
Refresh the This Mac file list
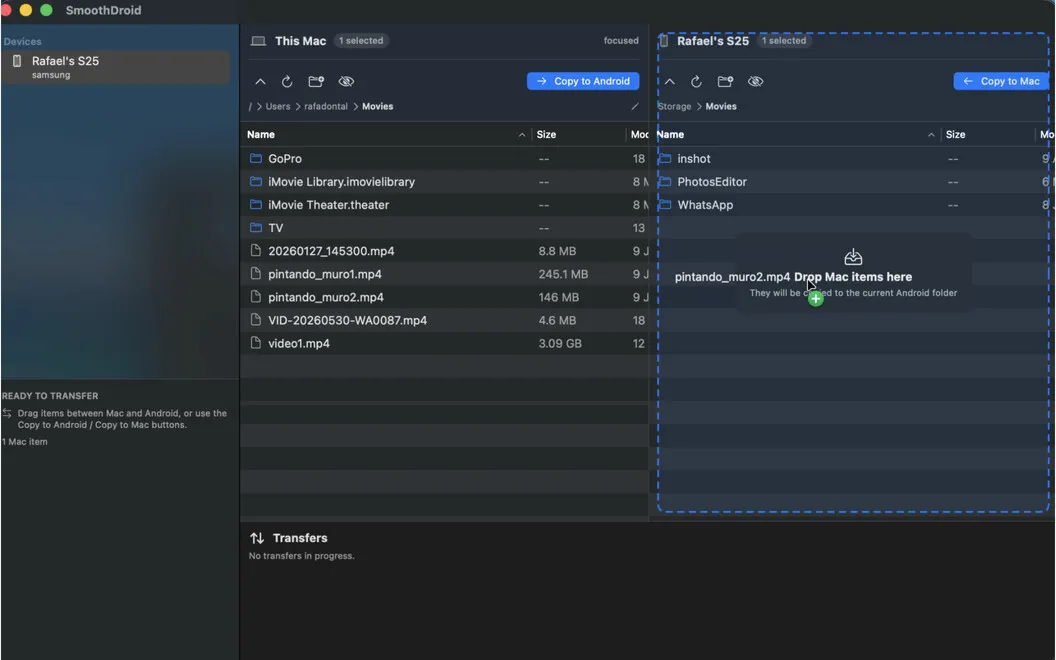point(287,81)
